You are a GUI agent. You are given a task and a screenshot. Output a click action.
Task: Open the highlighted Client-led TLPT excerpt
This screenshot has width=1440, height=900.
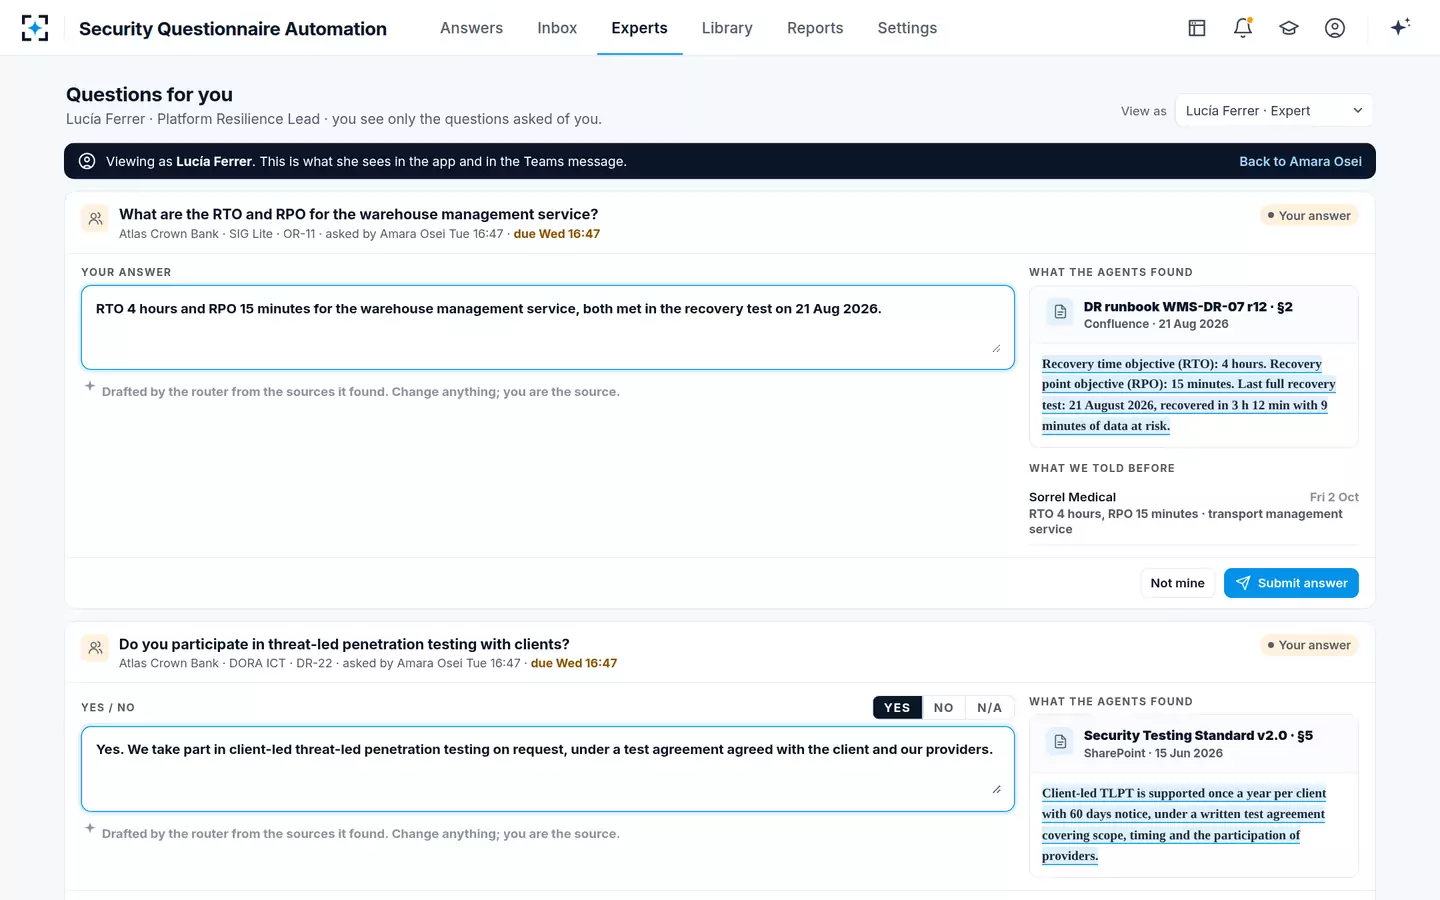click(x=1184, y=824)
